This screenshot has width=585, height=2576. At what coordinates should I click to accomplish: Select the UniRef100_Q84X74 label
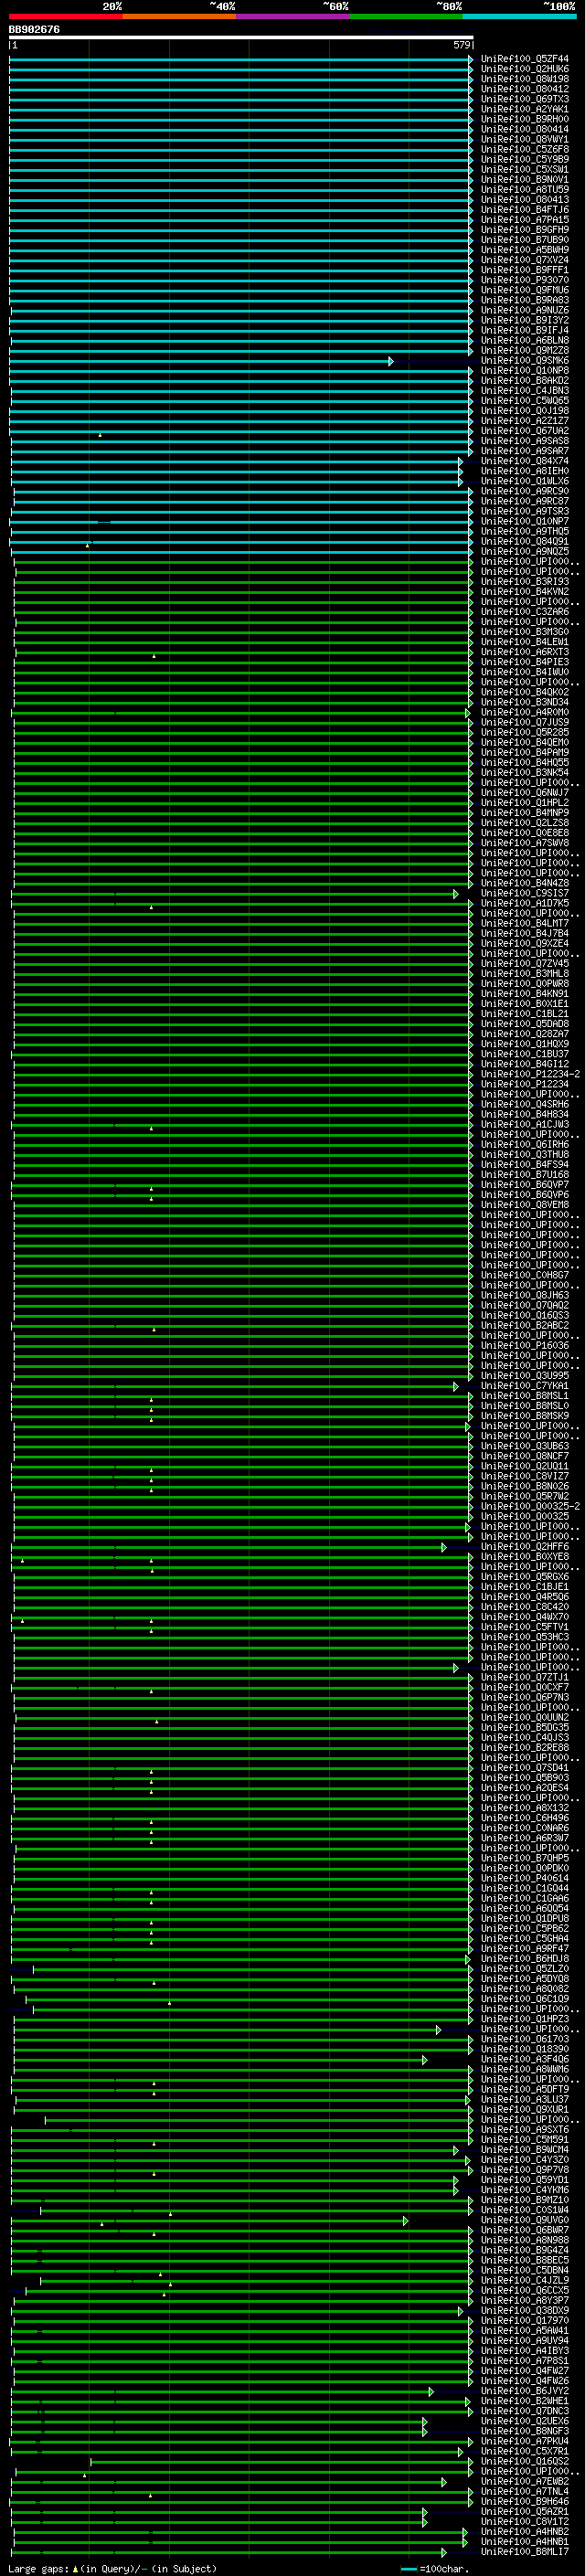point(525,461)
